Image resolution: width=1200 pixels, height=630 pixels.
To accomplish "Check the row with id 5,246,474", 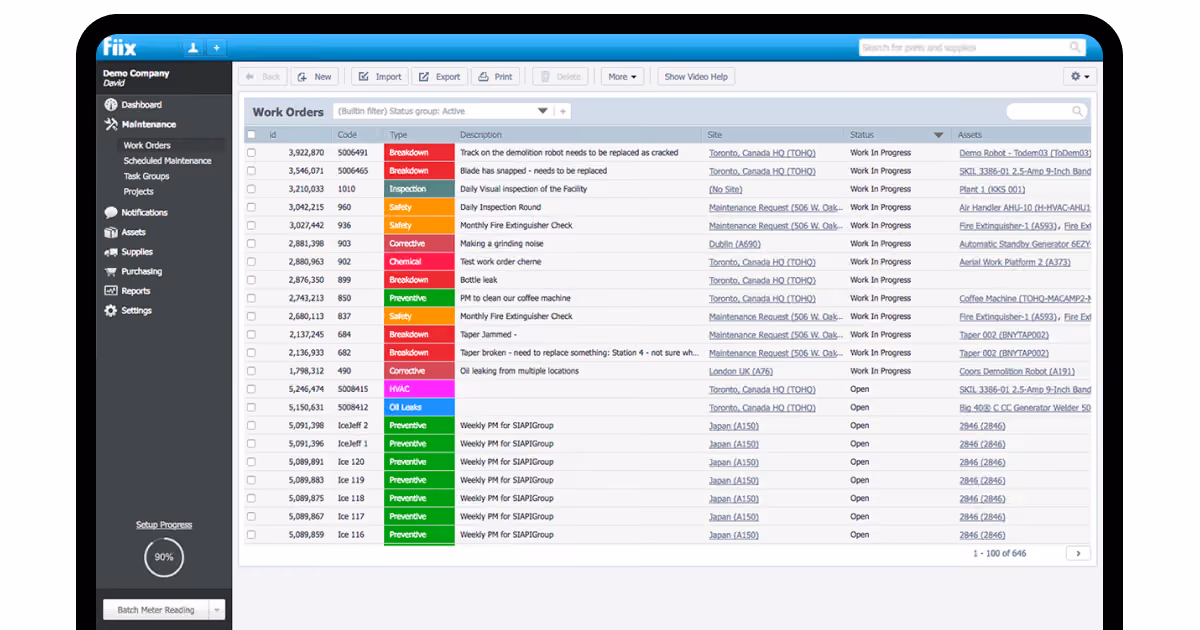I will pyautogui.click(x=251, y=389).
